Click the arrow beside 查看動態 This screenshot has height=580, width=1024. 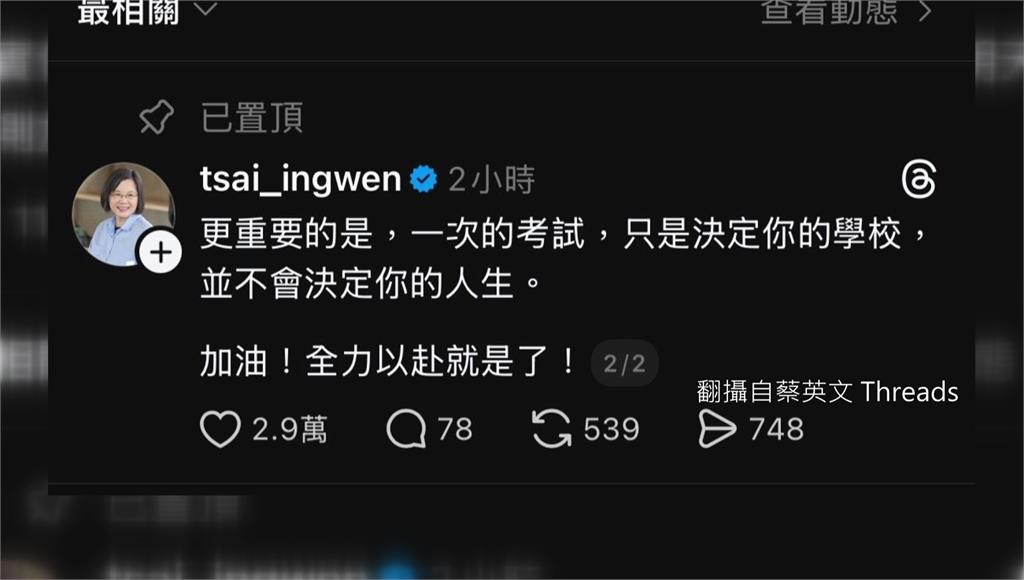tap(923, 11)
